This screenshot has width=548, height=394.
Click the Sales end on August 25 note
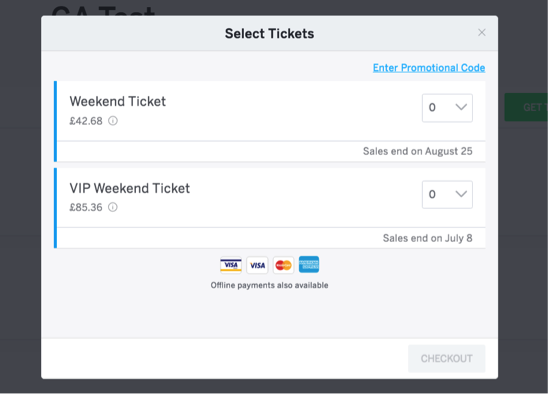418,151
